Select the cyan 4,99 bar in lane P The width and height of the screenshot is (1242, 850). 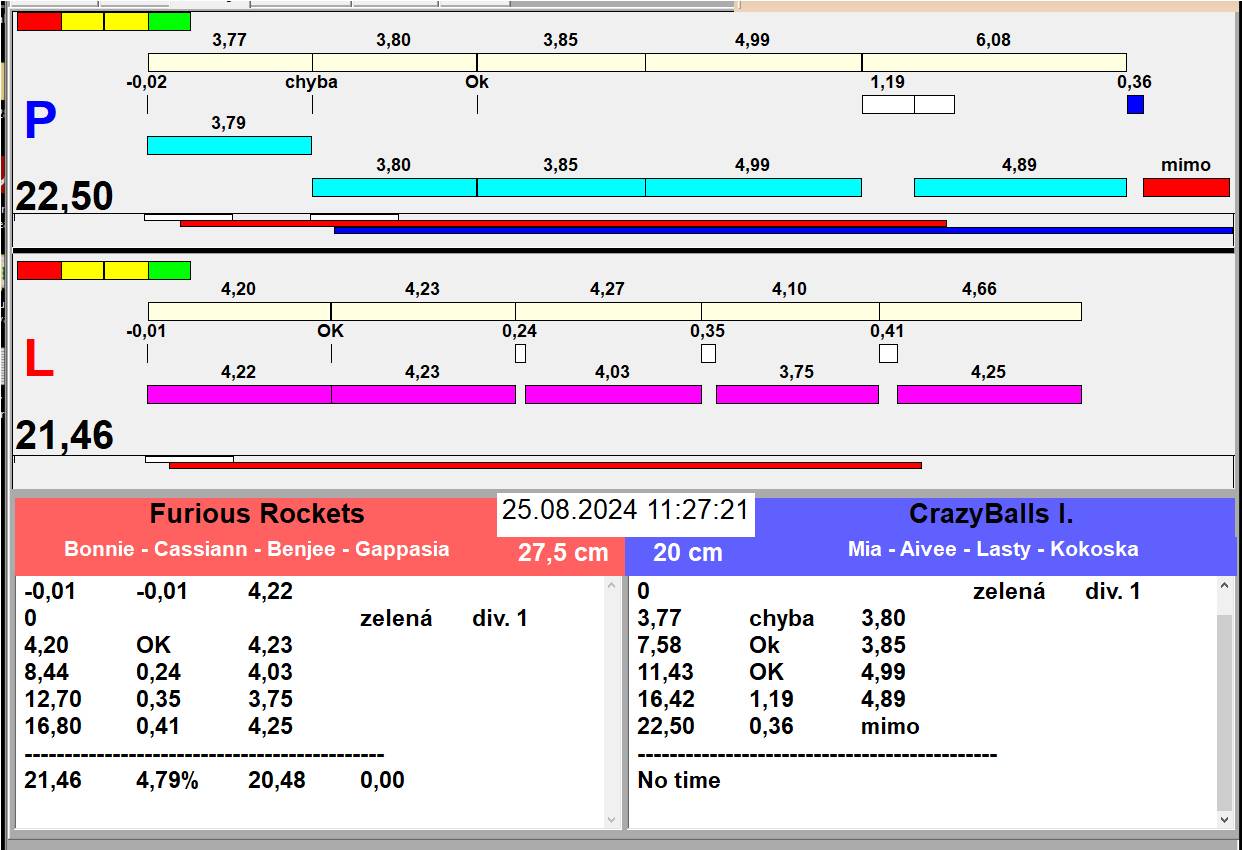click(x=753, y=187)
